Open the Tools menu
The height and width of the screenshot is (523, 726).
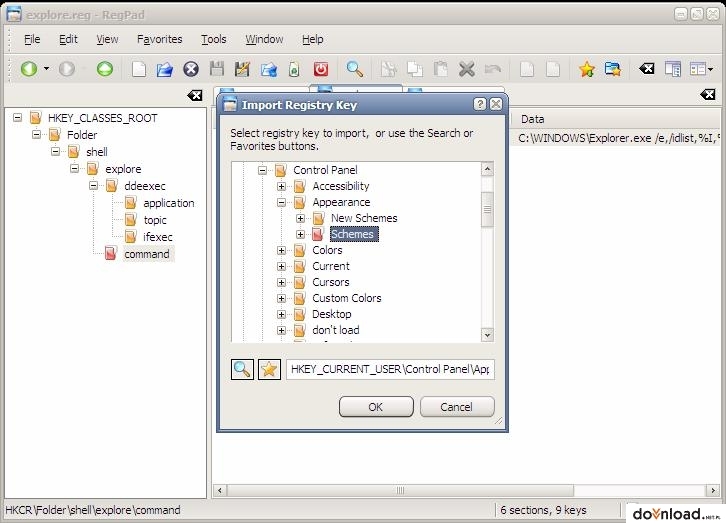pyautogui.click(x=213, y=39)
